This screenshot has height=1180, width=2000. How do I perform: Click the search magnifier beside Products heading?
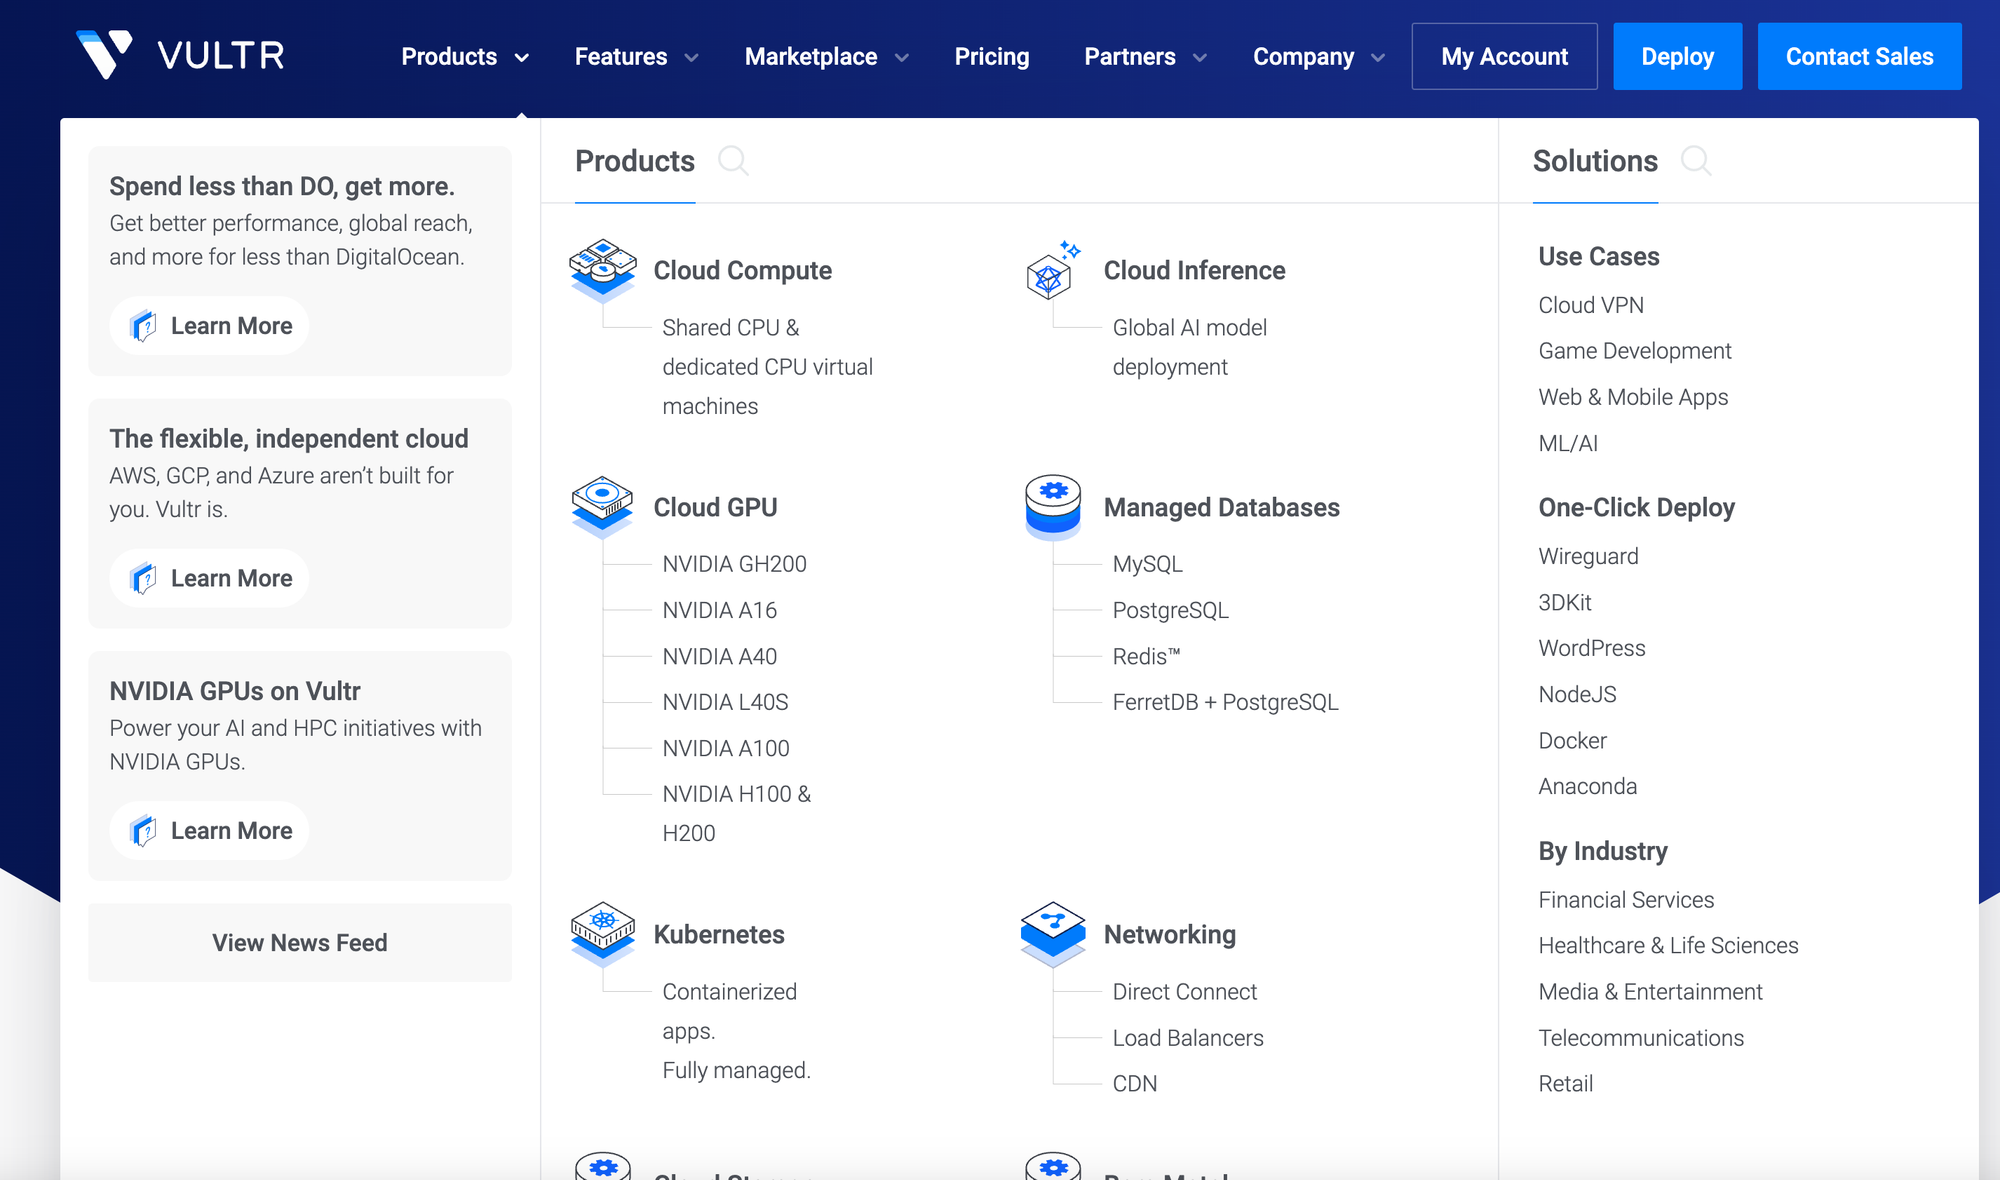[733, 161]
